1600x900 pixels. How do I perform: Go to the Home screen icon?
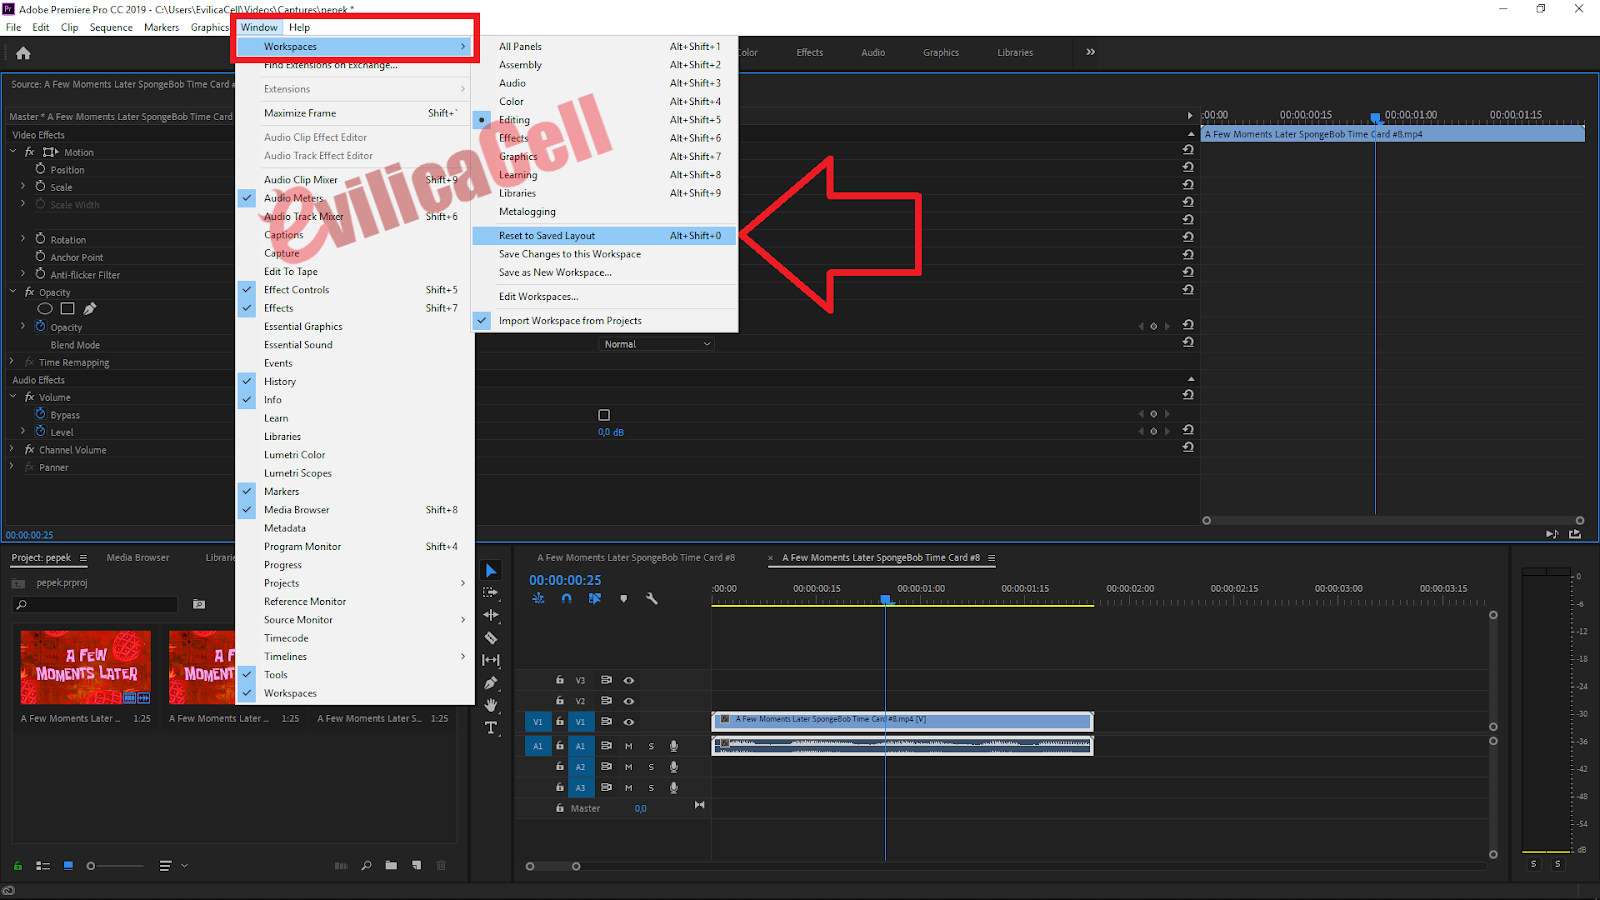click(x=23, y=53)
